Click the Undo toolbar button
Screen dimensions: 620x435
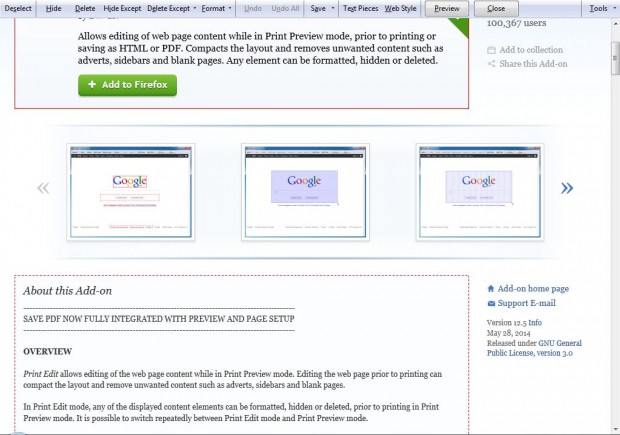(x=253, y=8)
